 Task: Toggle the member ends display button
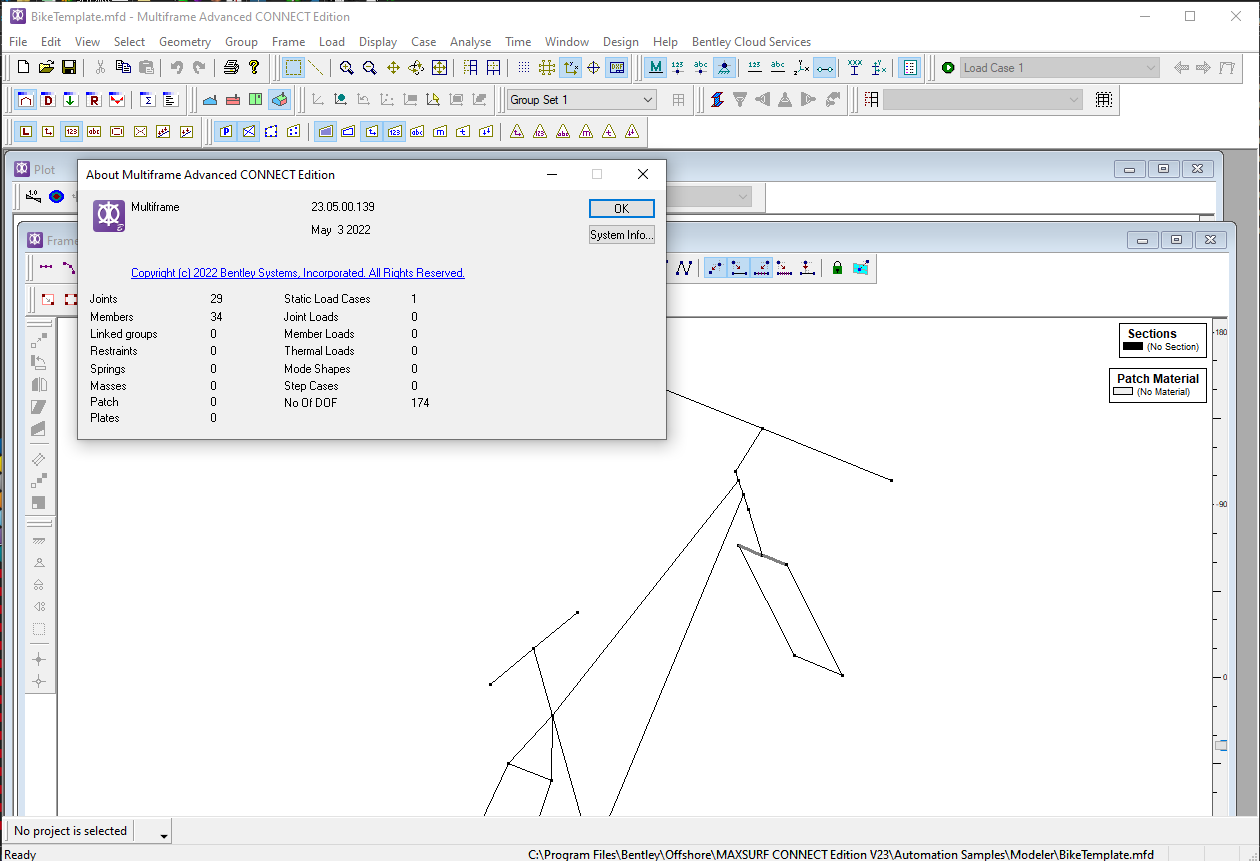pos(825,68)
